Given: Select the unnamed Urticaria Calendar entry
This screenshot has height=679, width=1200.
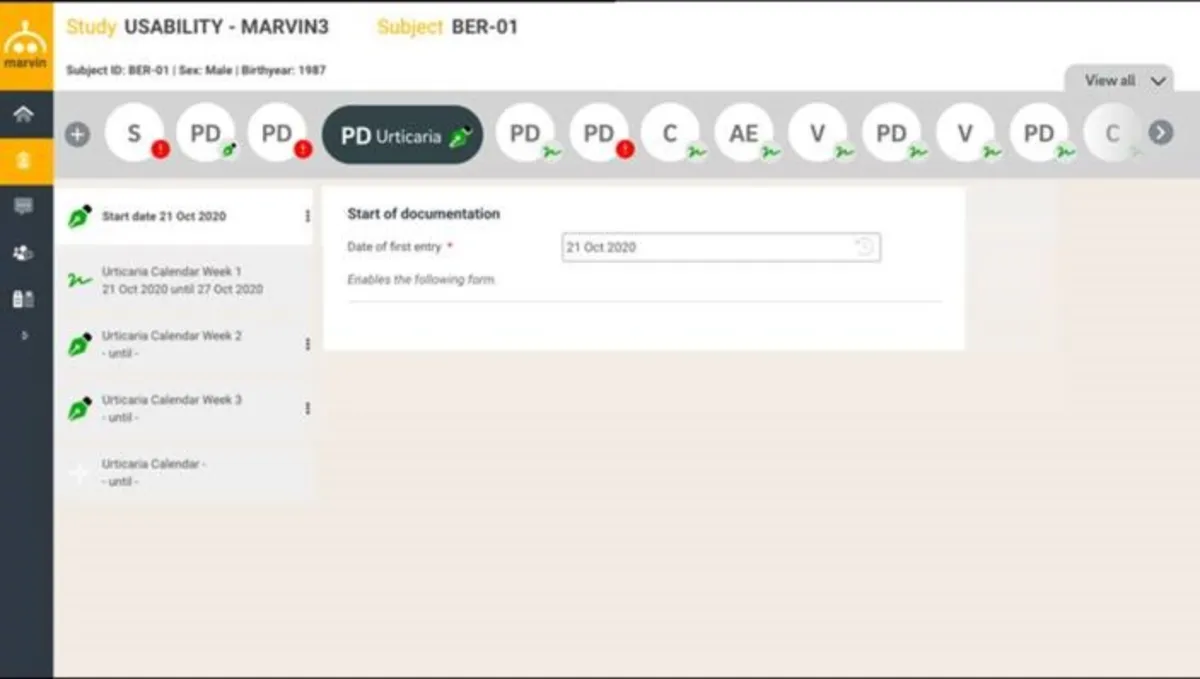Looking at the screenshot, I should 184,472.
